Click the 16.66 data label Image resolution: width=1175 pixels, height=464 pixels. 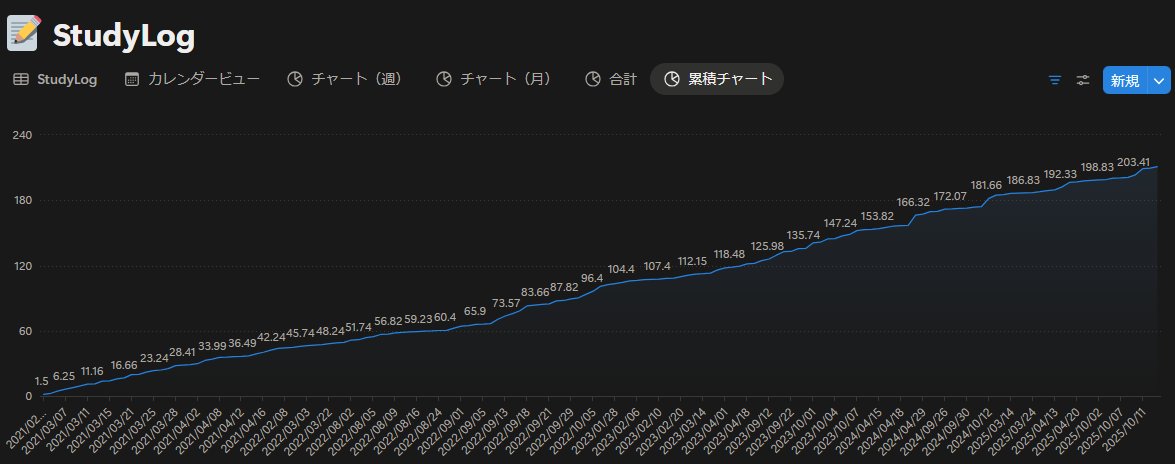[124, 365]
